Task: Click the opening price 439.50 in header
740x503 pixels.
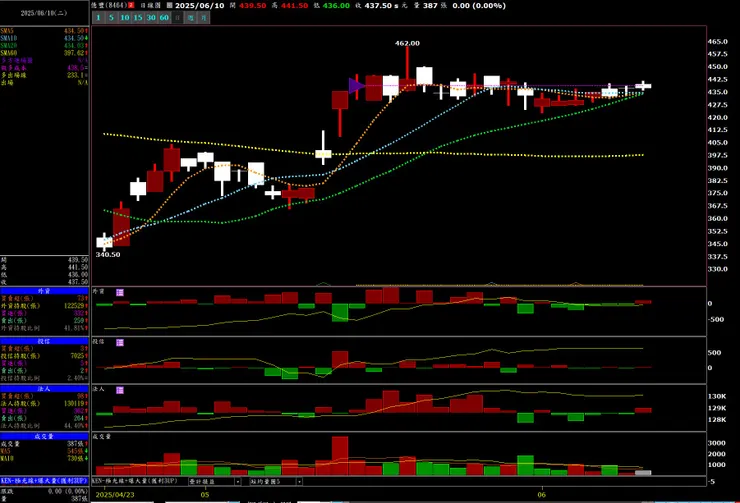Action: pyautogui.click(x=252, y=6)
